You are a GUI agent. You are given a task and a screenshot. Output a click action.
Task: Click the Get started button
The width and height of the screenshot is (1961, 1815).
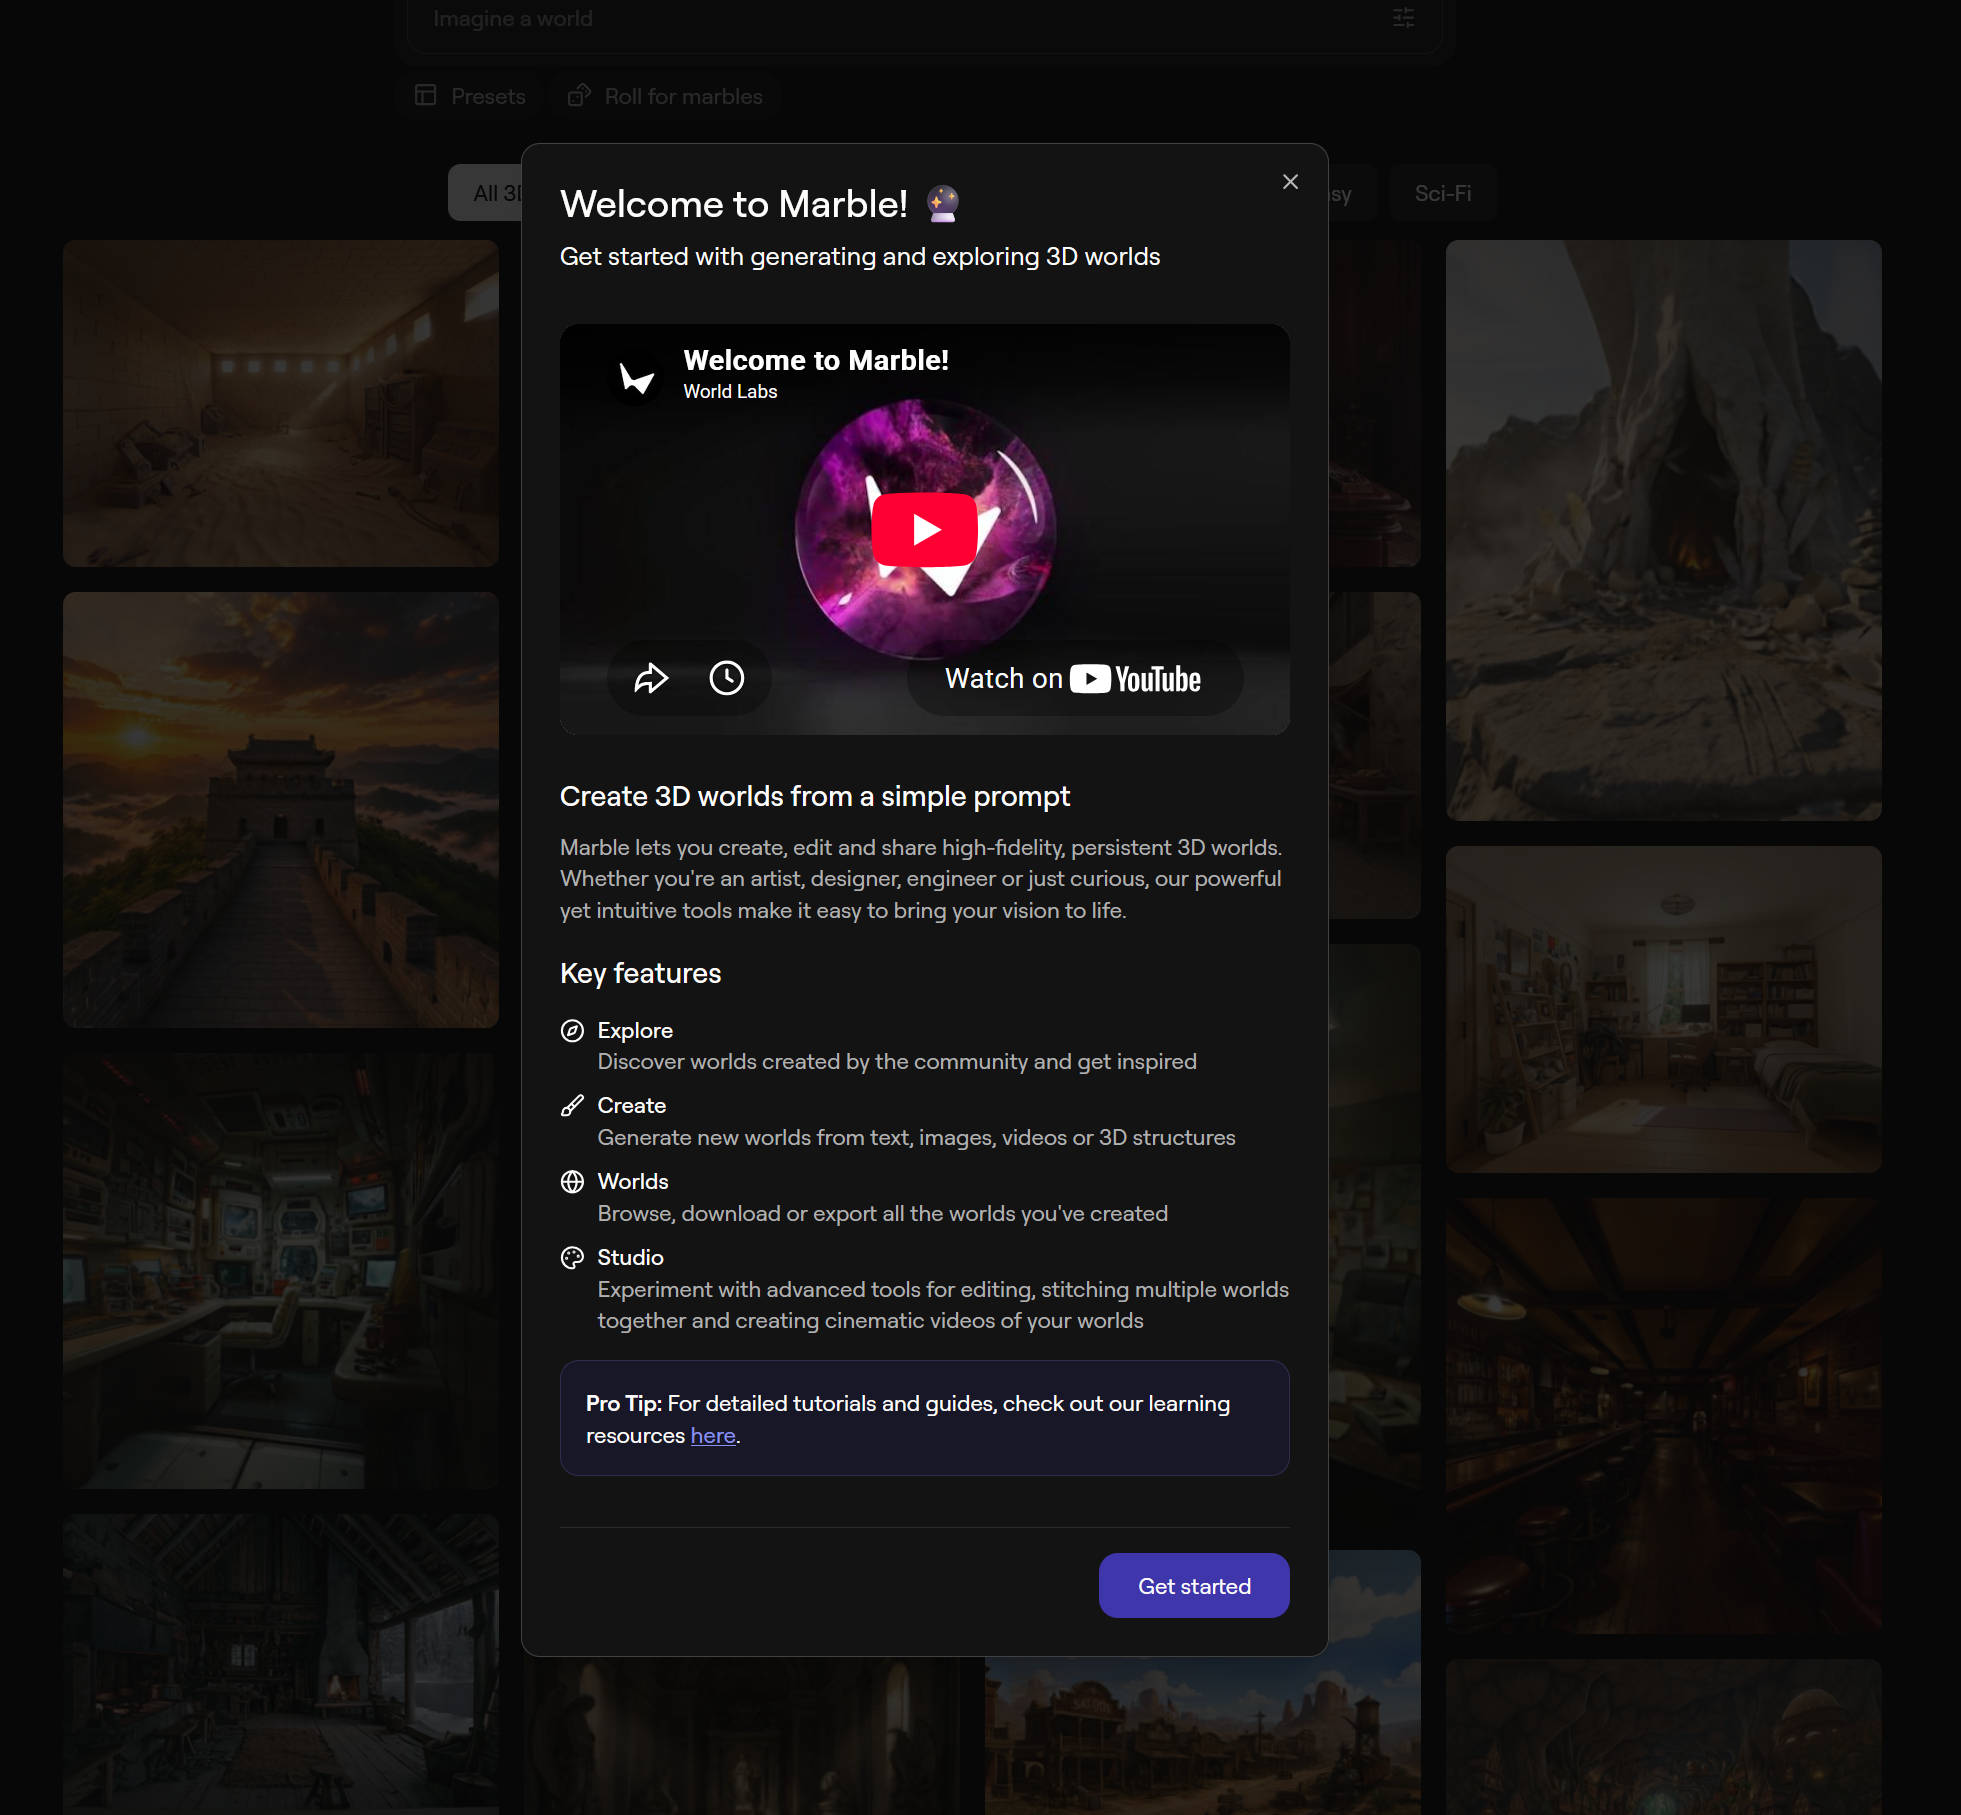1194,1585
